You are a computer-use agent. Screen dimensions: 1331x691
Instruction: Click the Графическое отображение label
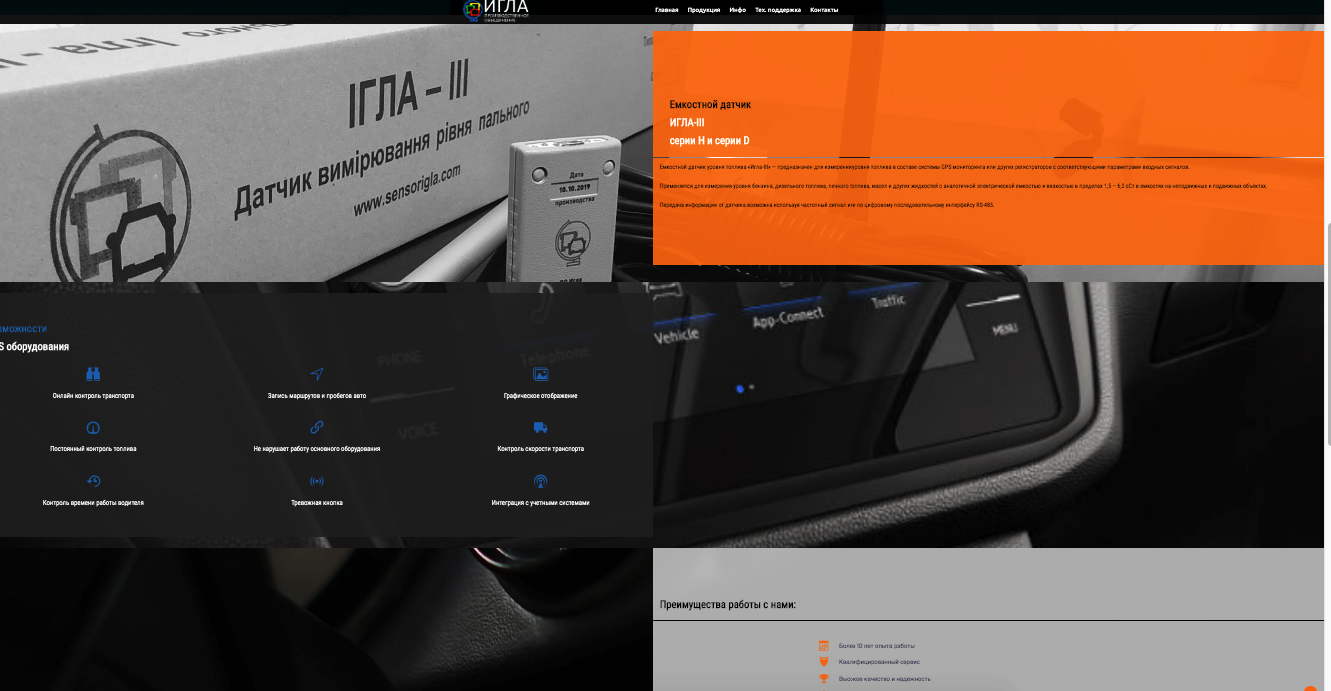pos(541,396)
